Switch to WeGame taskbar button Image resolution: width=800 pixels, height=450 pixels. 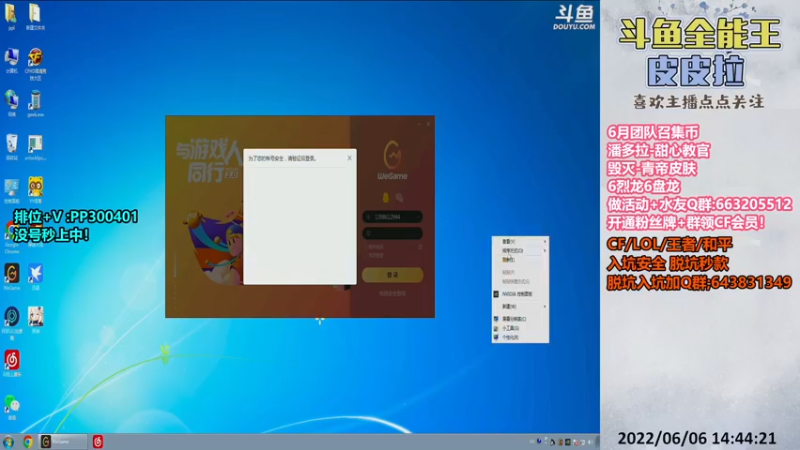click(63, 442)
